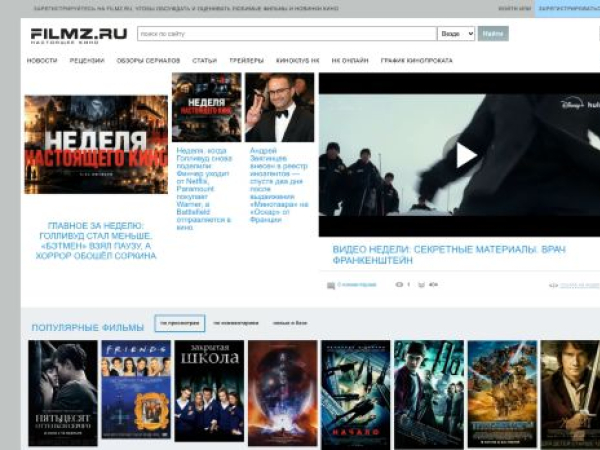The width and height of the screenshot is (600, 450).
Task: Click the 'Популярные фильмы' section heading
Action: [88, 328]
